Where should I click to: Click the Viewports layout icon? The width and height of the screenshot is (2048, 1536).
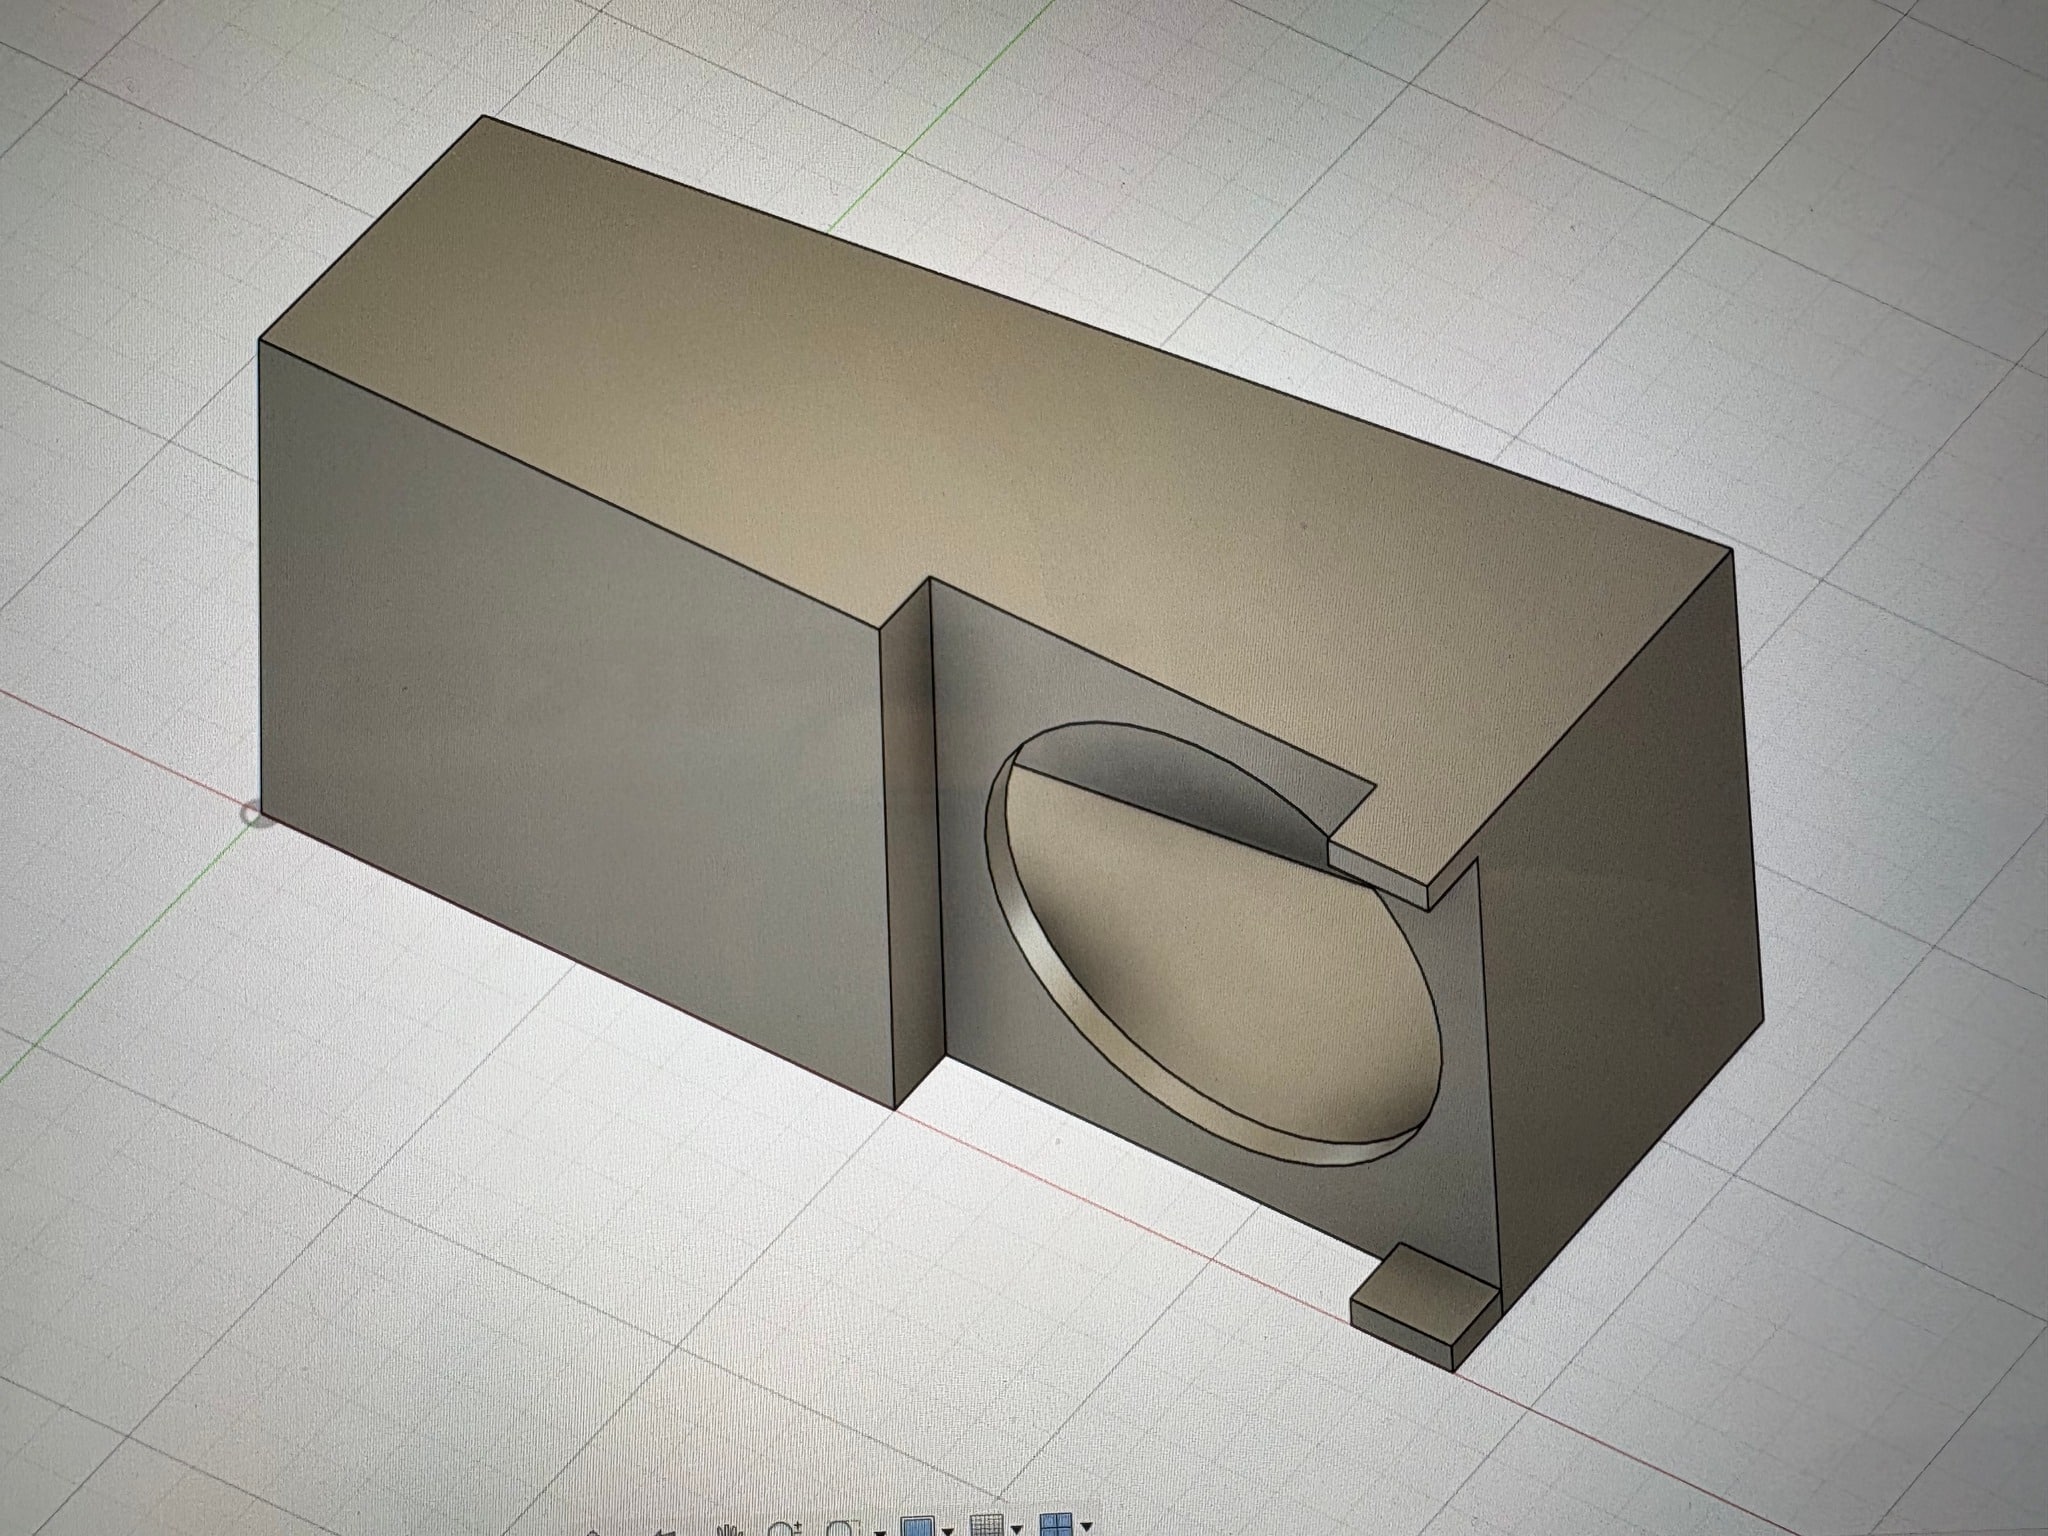[1056, 1525]
